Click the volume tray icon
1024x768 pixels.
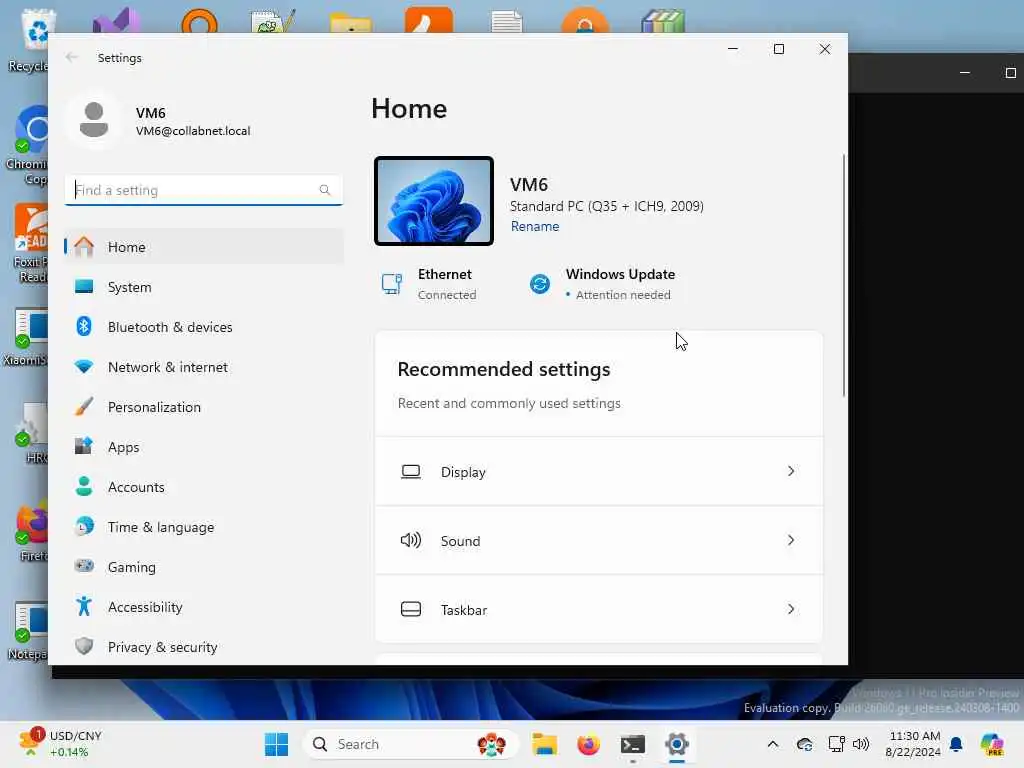click(x=861, y=744)
